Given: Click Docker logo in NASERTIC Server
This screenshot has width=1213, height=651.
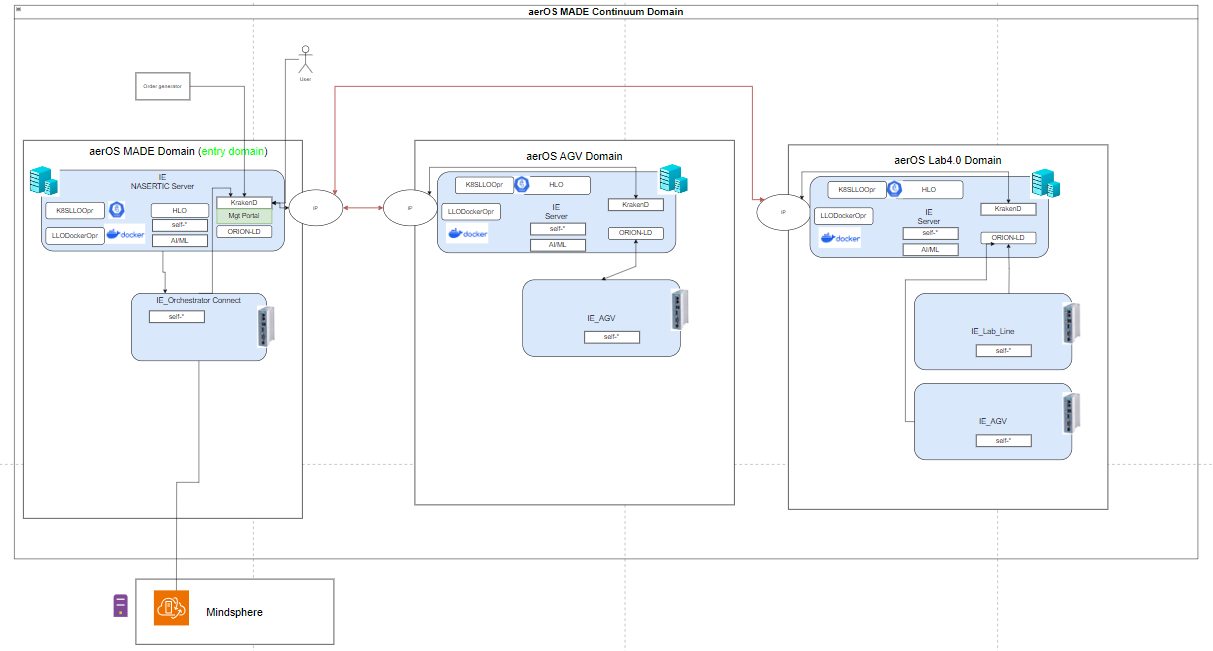Looking at the screenshot, I should (x=127, y=235).
